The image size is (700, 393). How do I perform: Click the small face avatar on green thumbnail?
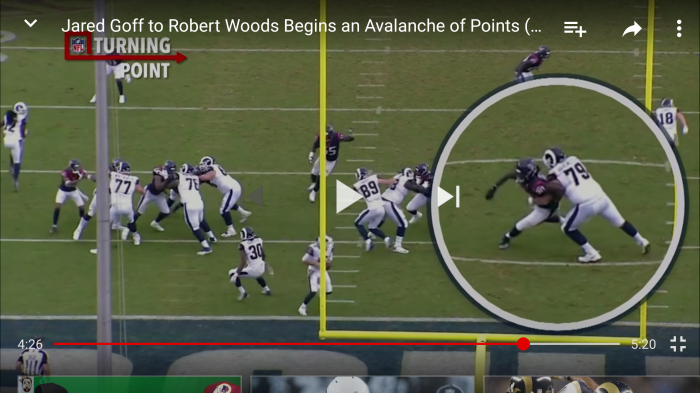[x=25, y=385]
